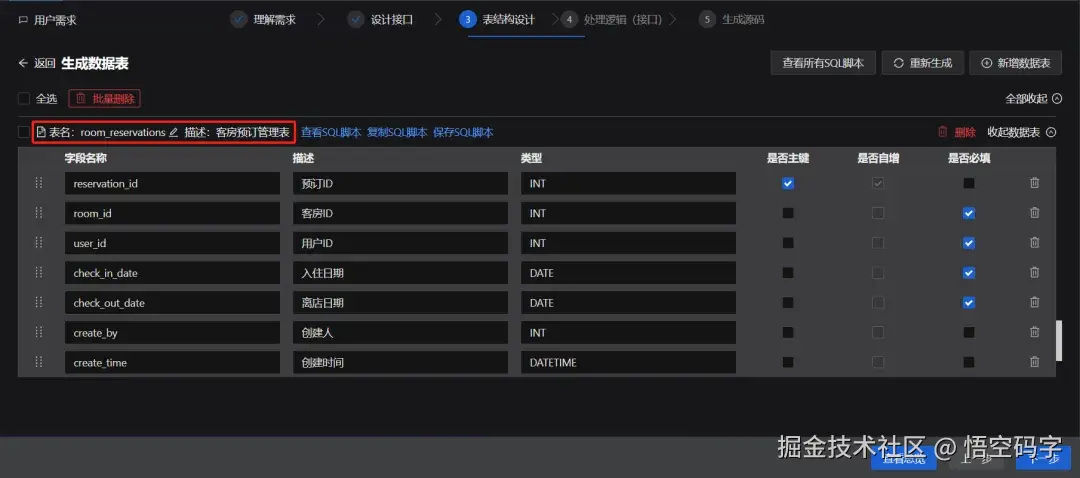1080x478 pixels.
Task: Click the 重新生成 button
Action: pyautogui.click(x=922, y=63)
